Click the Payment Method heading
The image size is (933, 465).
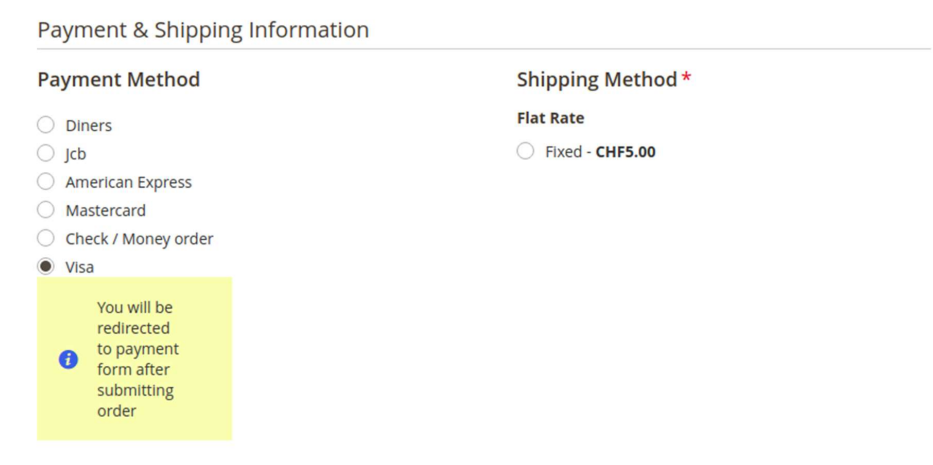(x=118, y=80)
